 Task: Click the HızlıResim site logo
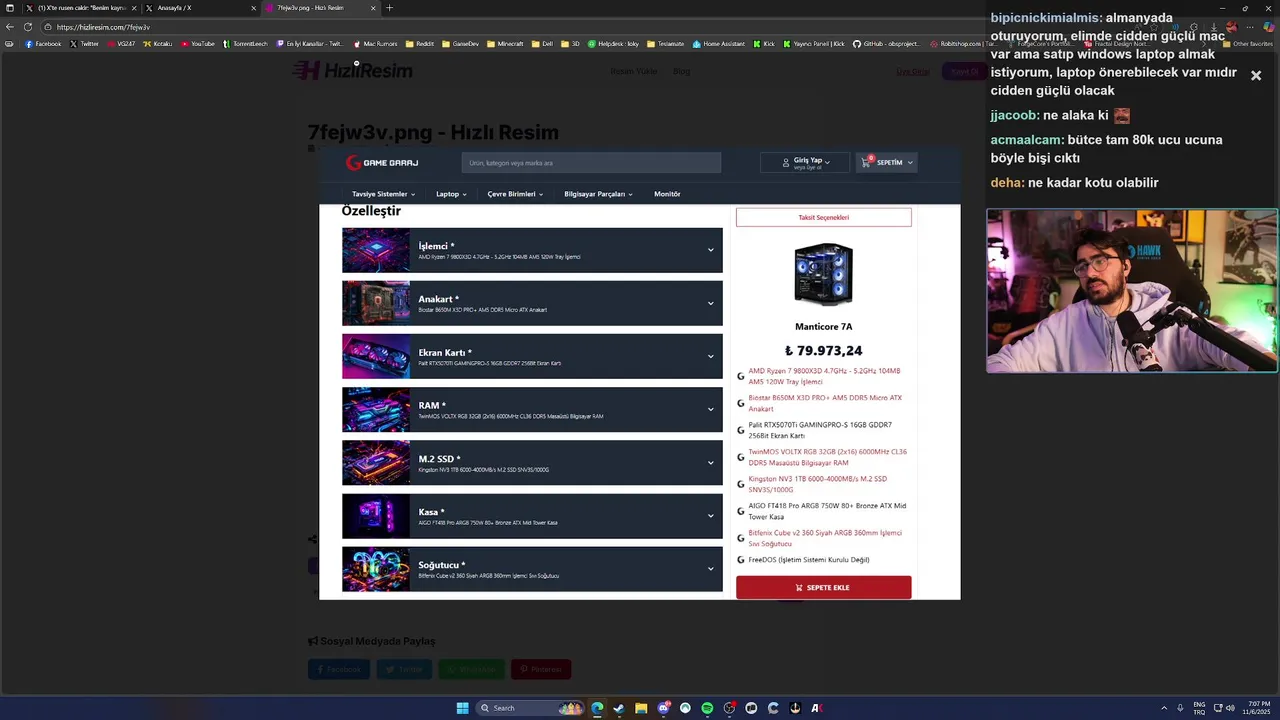click(353, 71)
